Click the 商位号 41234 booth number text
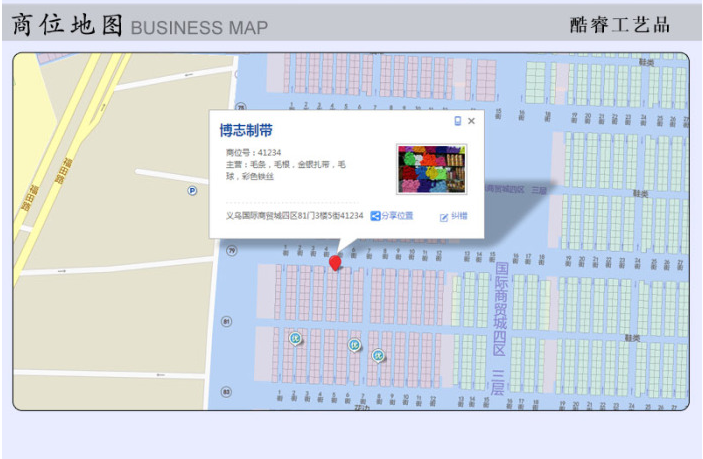703x459 pixels. (254, 153)
